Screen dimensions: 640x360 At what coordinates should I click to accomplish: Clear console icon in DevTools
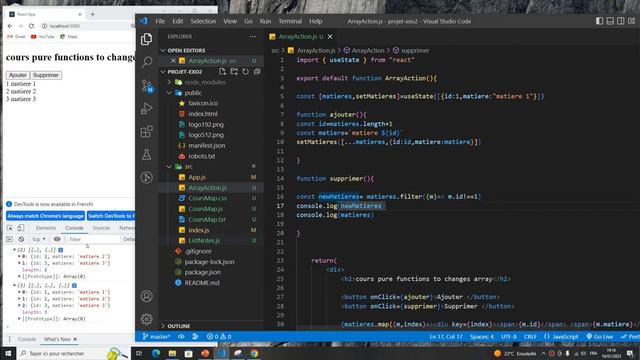[x=21, y=239]
